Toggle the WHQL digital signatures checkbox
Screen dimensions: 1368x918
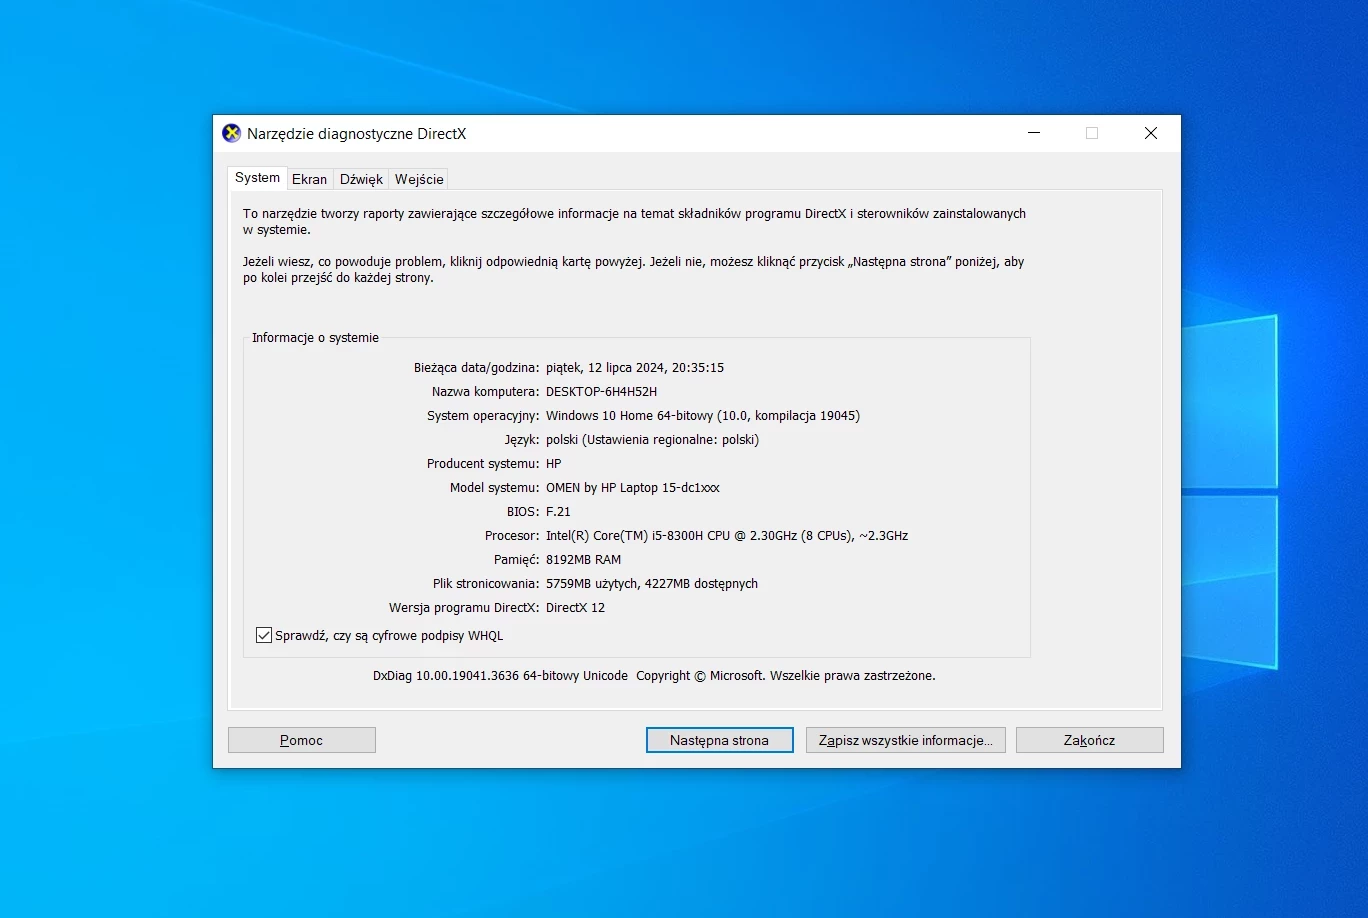pos(264,635)
